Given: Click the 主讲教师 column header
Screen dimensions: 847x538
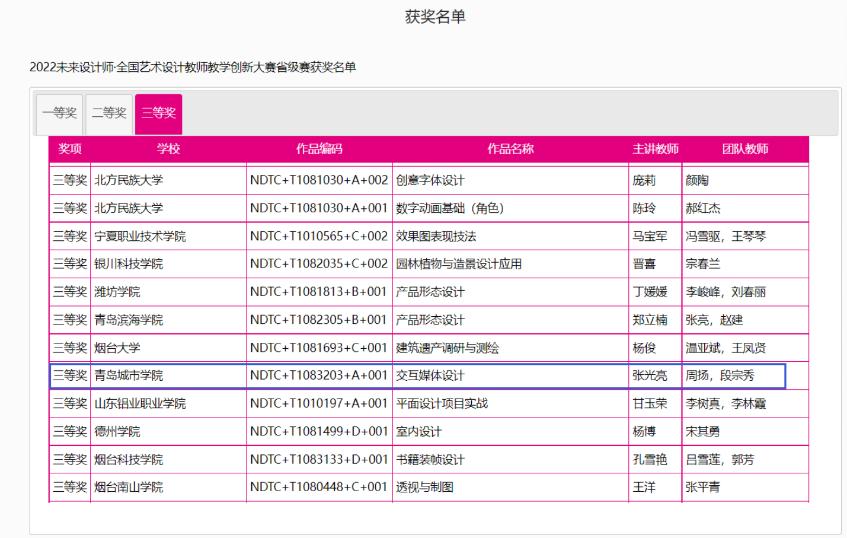Looking at the screenshot, I should (x=655, y=149).
